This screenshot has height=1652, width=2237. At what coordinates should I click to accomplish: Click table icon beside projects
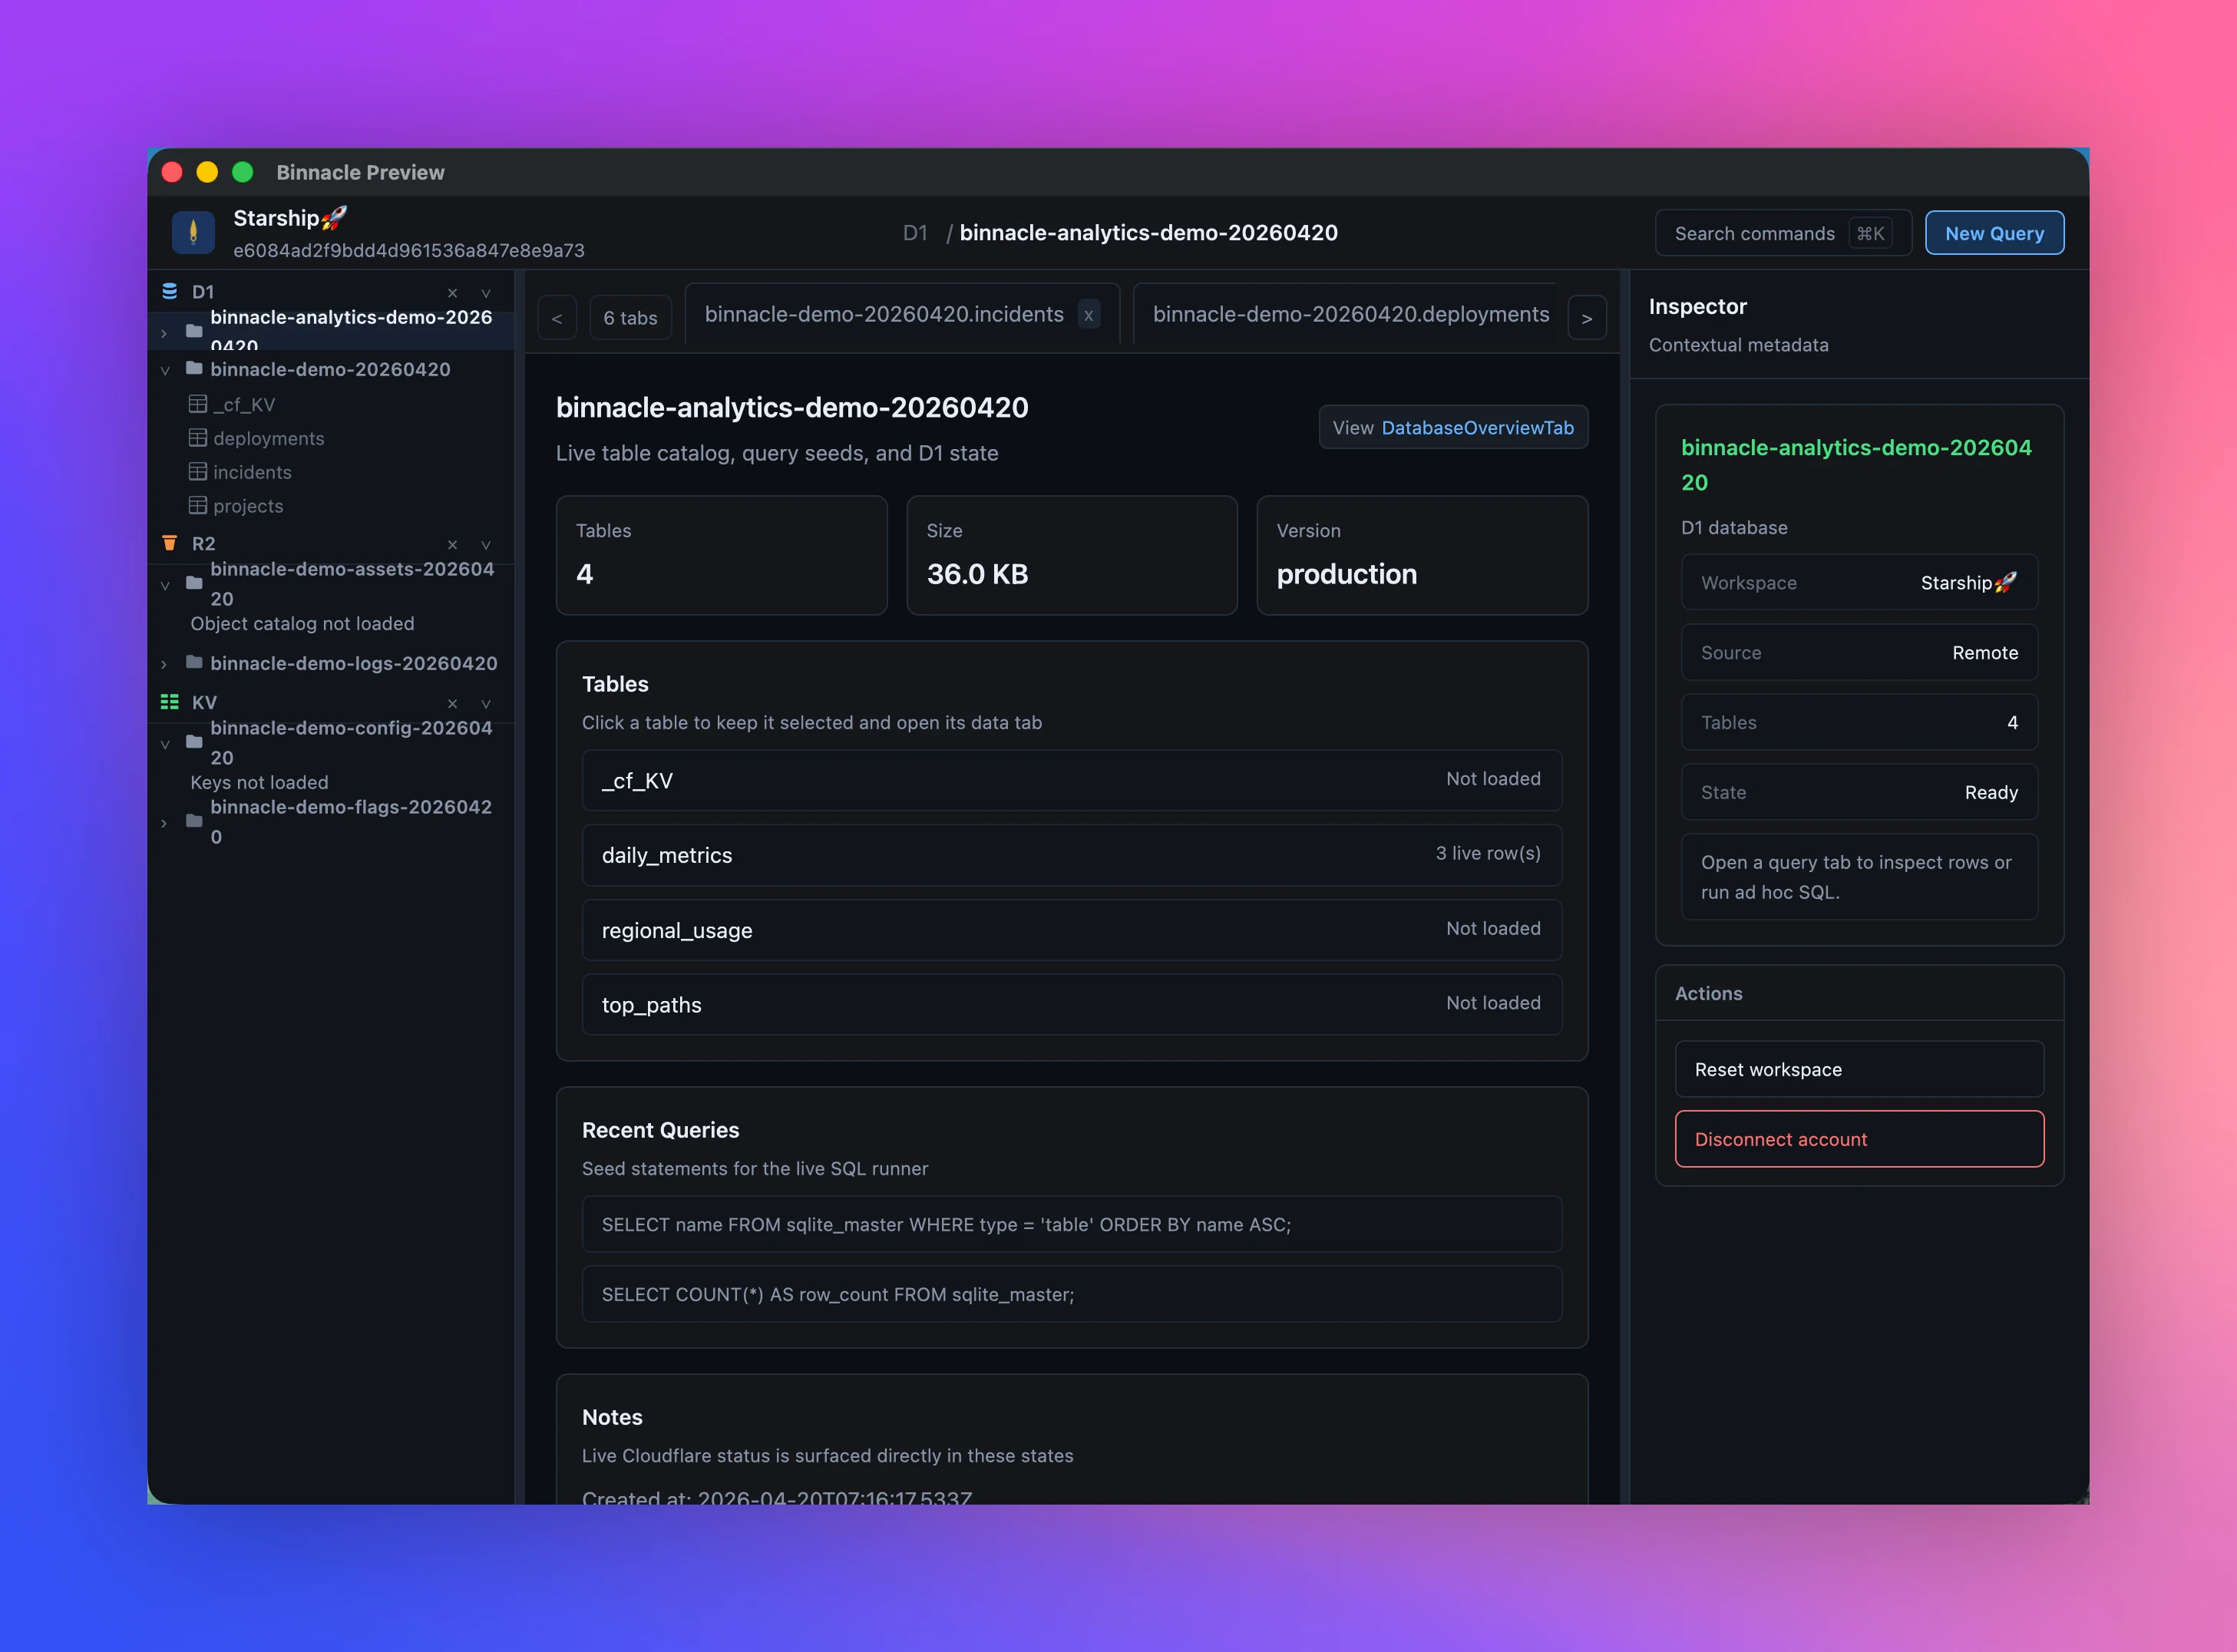click(x=198, y=506)
